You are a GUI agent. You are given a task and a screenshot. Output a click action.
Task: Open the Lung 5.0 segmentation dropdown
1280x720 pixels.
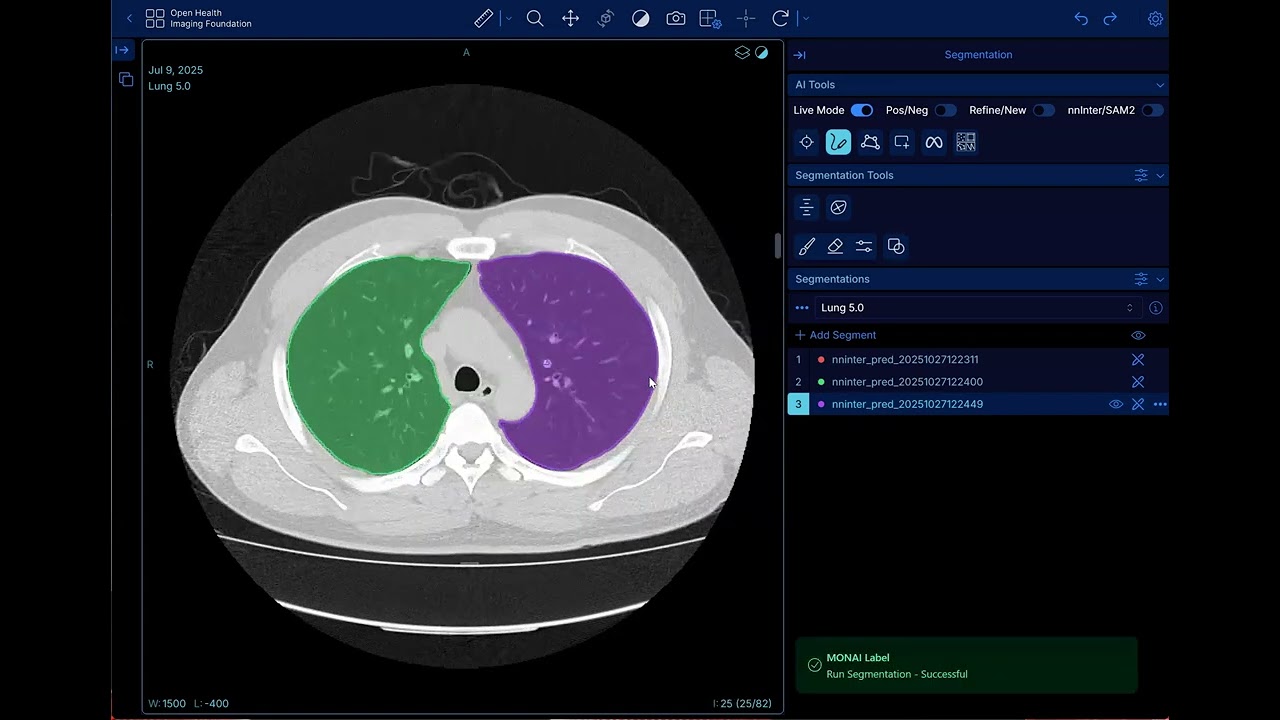pos(977,308)
